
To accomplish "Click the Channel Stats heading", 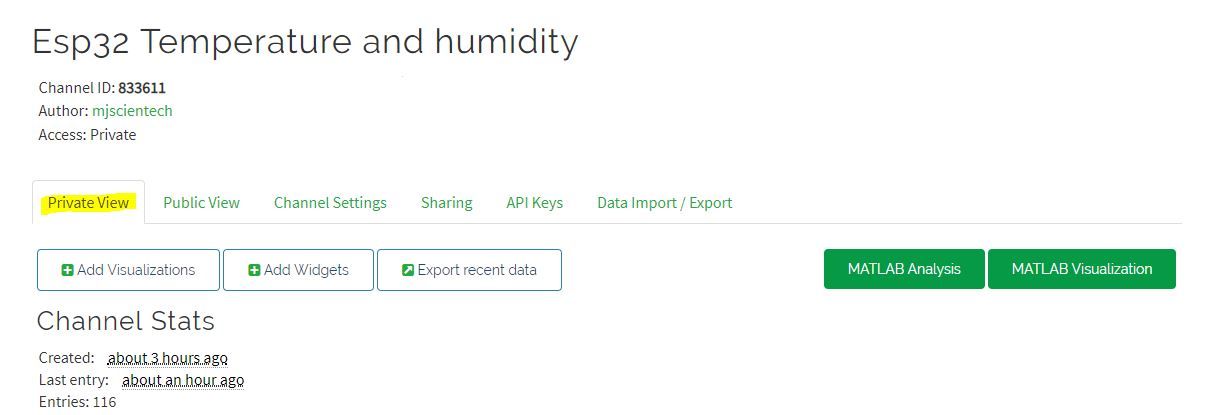I will [x=126, y=321].
